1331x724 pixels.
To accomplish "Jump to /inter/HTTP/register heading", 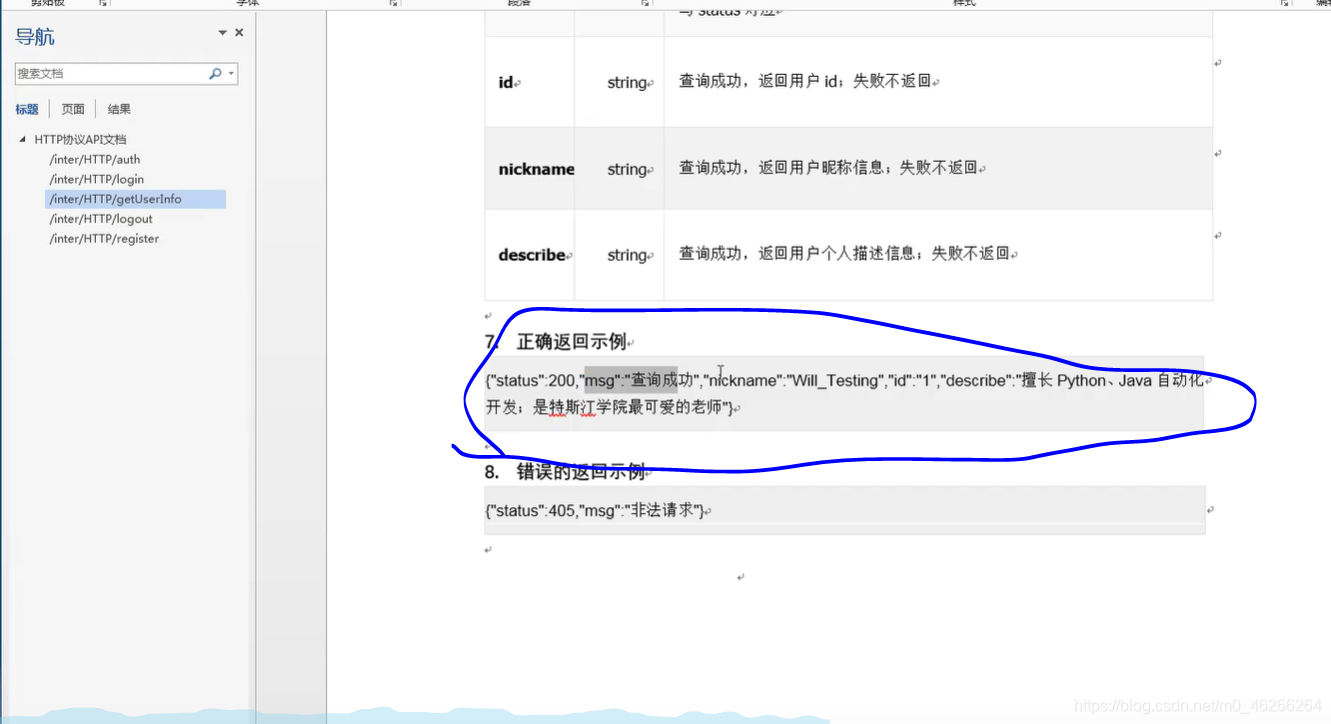I will [x=104, y=239].
